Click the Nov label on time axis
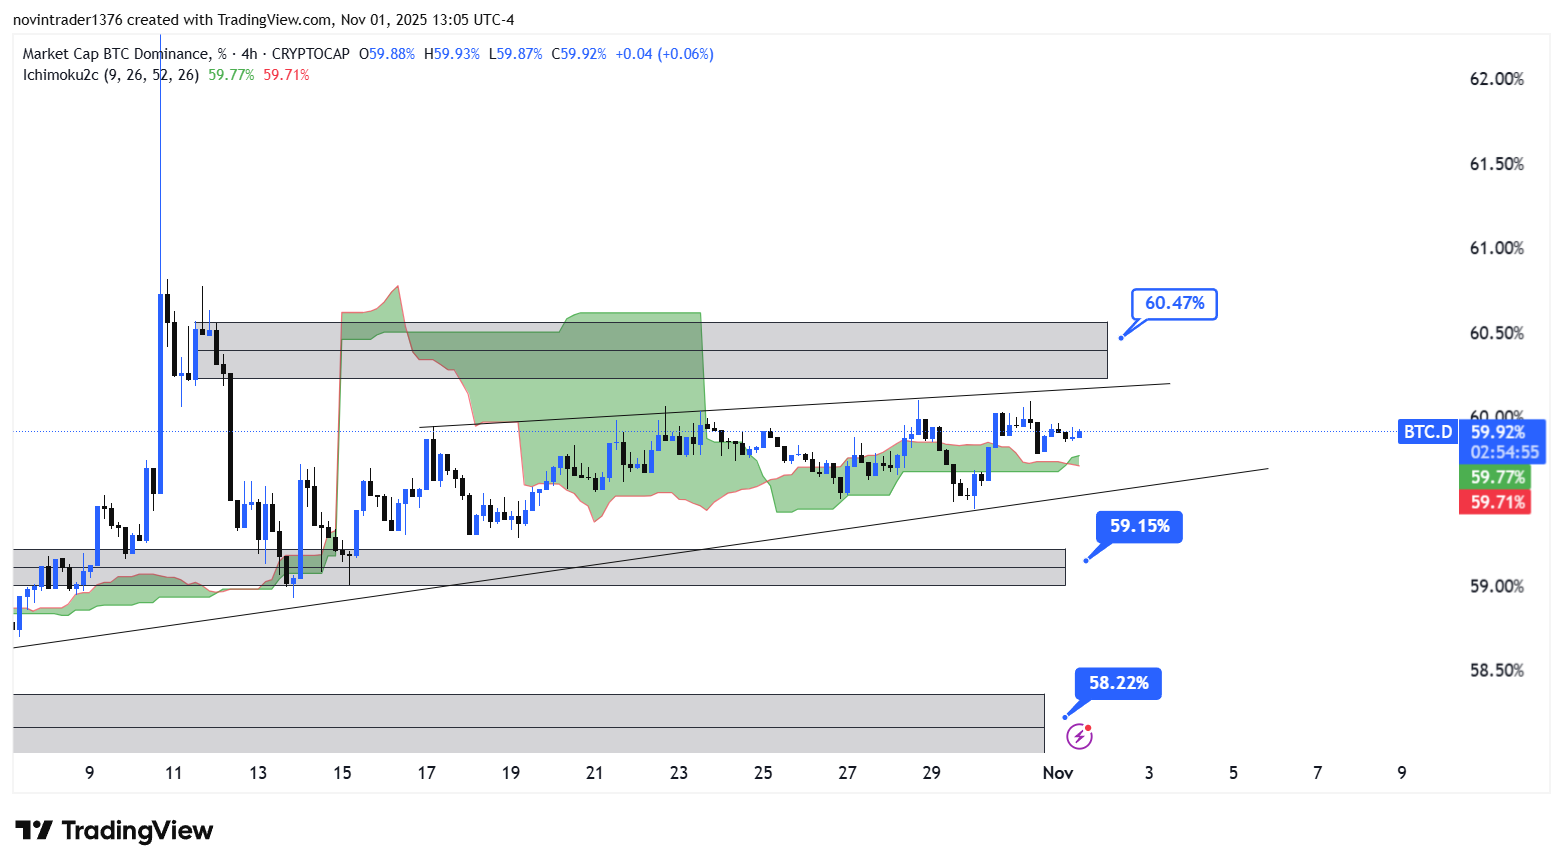 (x=1057, y=772)
